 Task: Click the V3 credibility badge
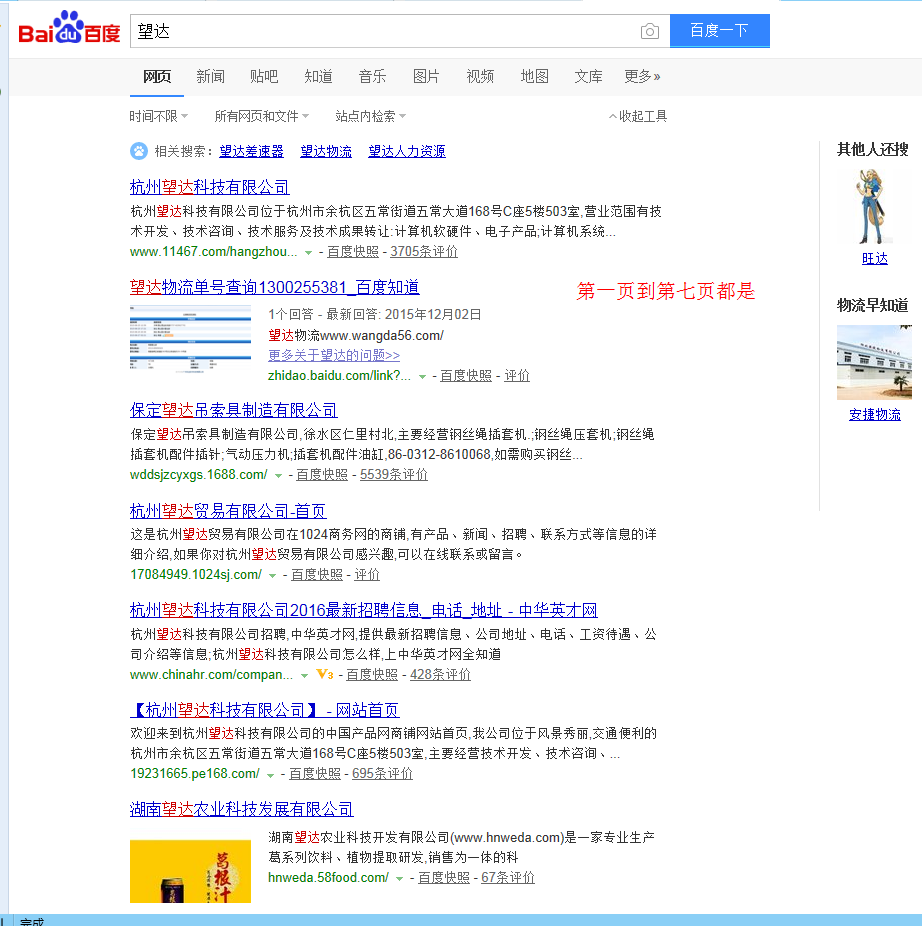(325, 674)
